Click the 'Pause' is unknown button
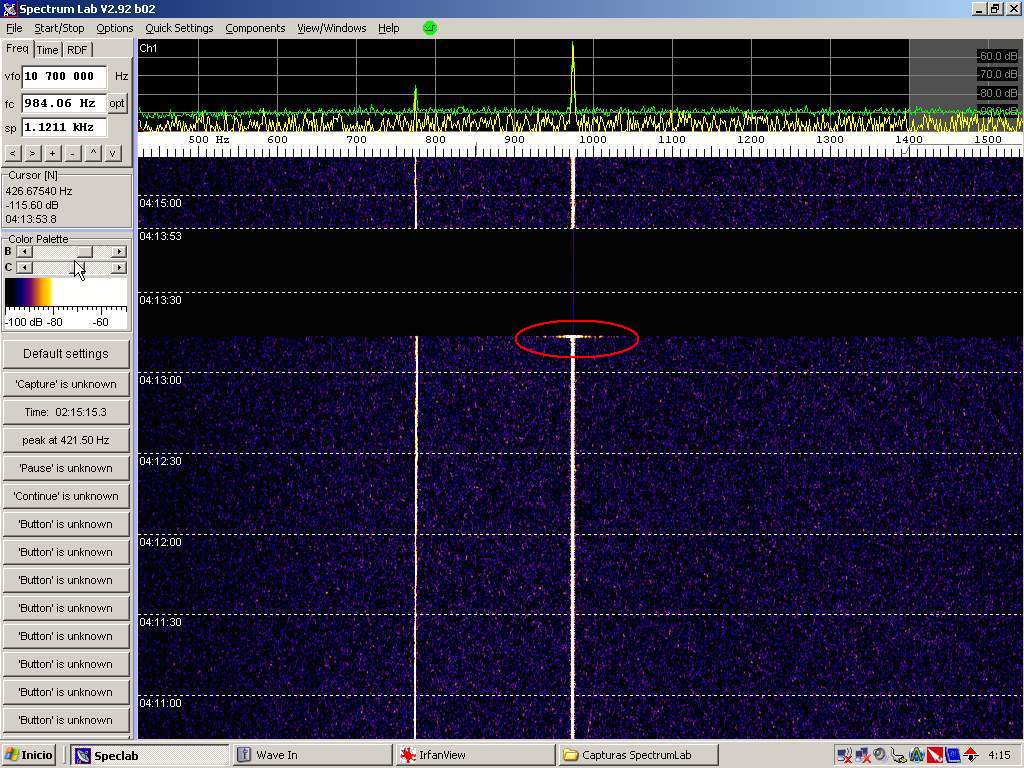 [66, 468]
